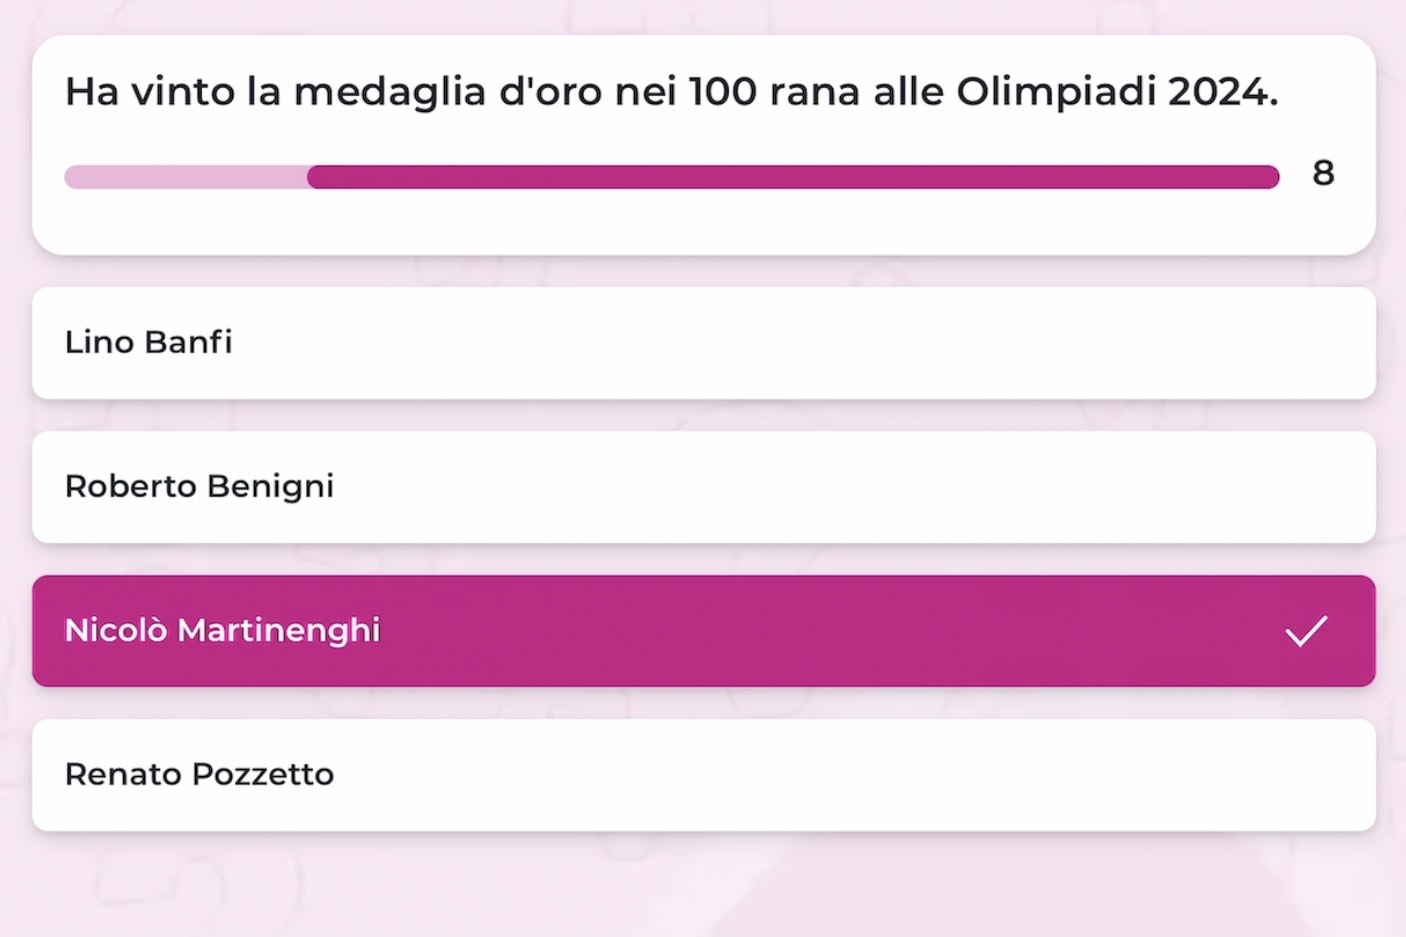Screen dimensions: 1406x937
Task: Click the highlighted Nicolò Martinenghi answer row
Action: [x=703, y=631]
